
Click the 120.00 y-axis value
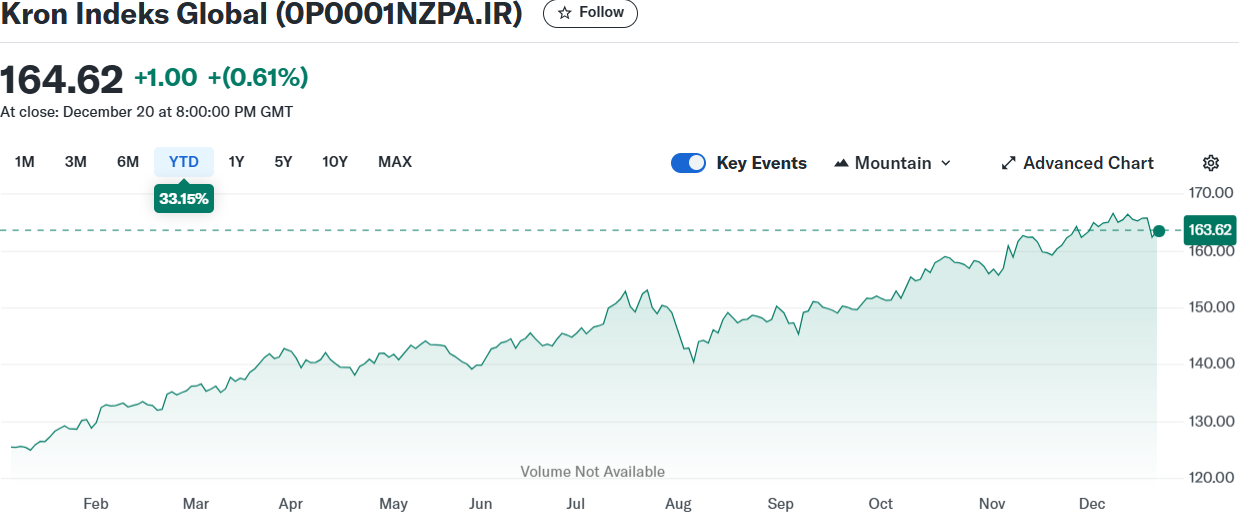(x=1210, y=477)
